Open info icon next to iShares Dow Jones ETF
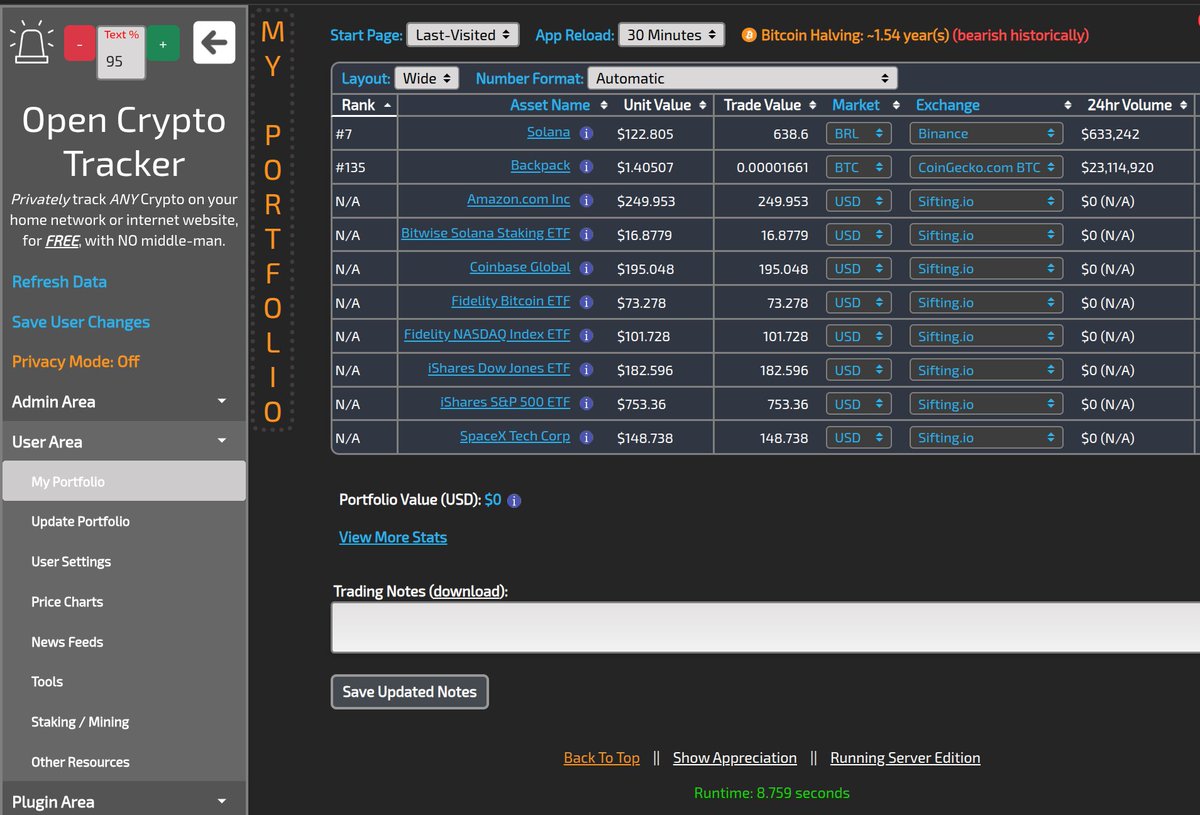Screen dimensions: 1200x815 [x=587, y=370]
